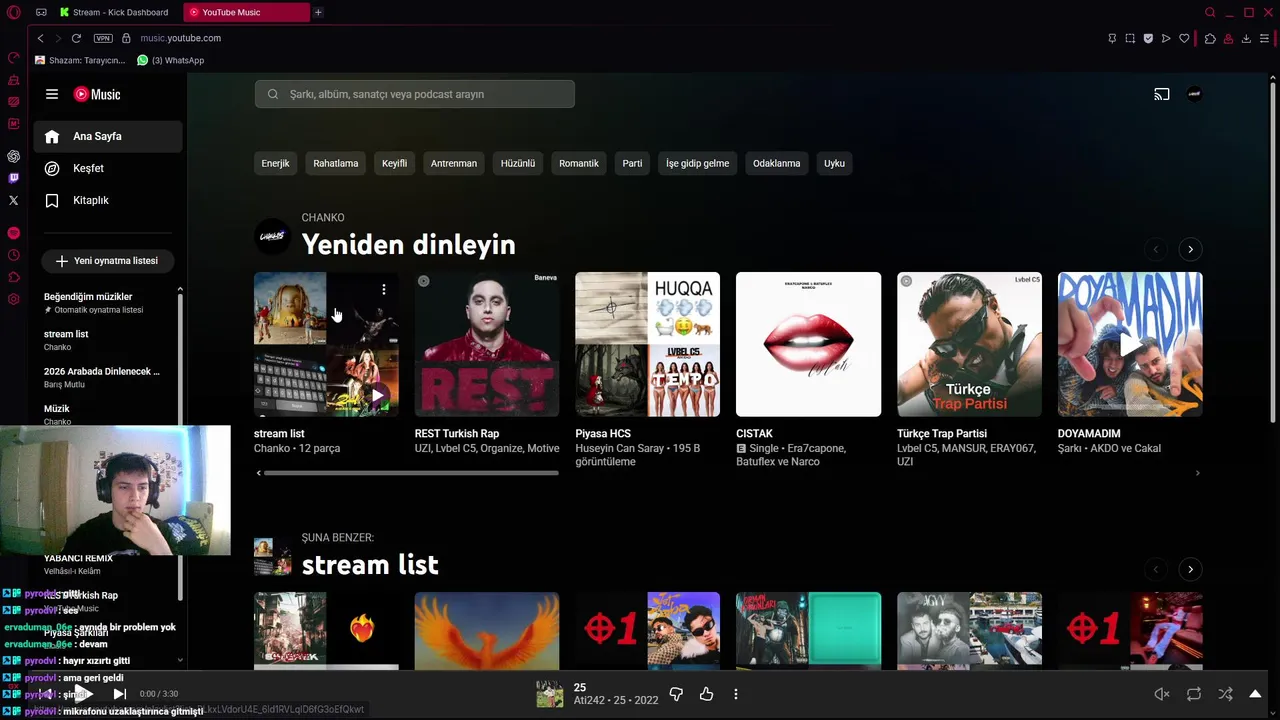Viewport: 1280px width, 720px height.
Task: Open Kitaplık in the sidebar
Action: pyautogui.click(x=108, y=200)
